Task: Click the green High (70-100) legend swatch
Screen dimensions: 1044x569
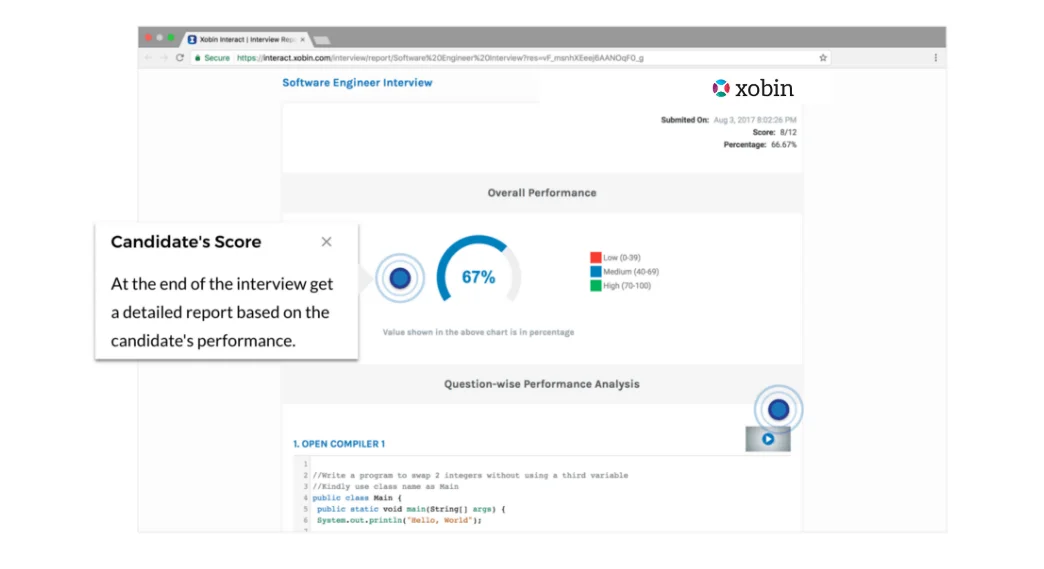Action: [x=596, y=285]
